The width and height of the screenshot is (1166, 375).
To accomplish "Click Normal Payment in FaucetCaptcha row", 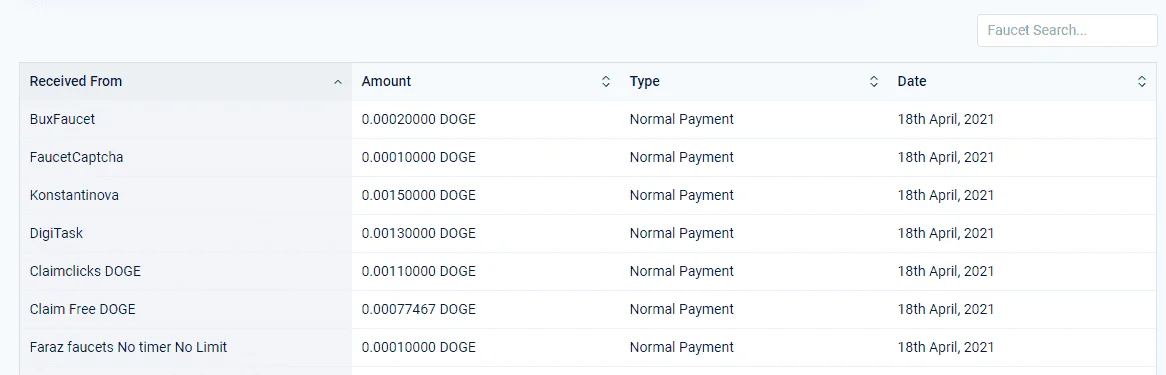I will coord(681,157).
